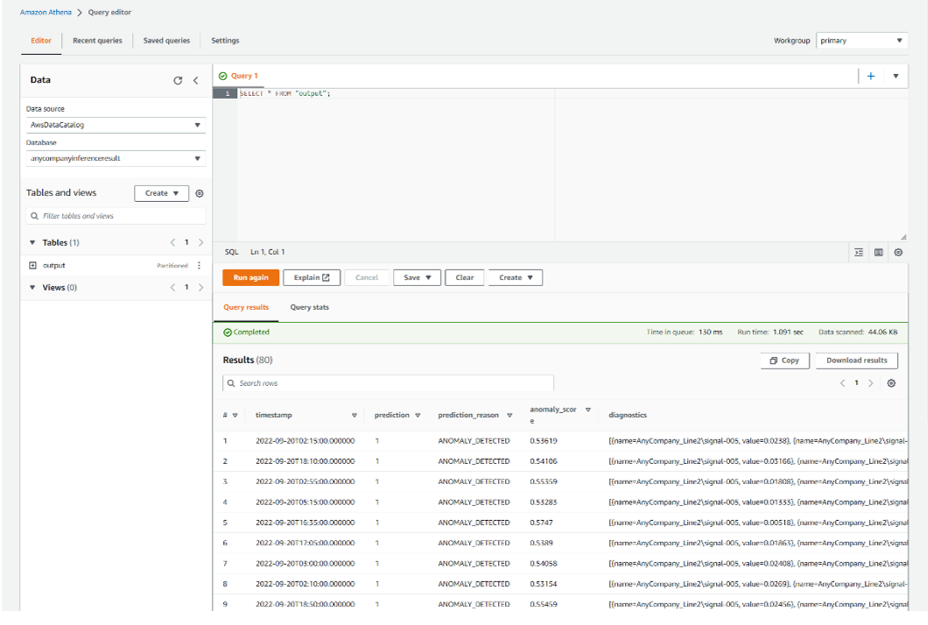Click the Filter tables and views field

click(x=116, y=216)
